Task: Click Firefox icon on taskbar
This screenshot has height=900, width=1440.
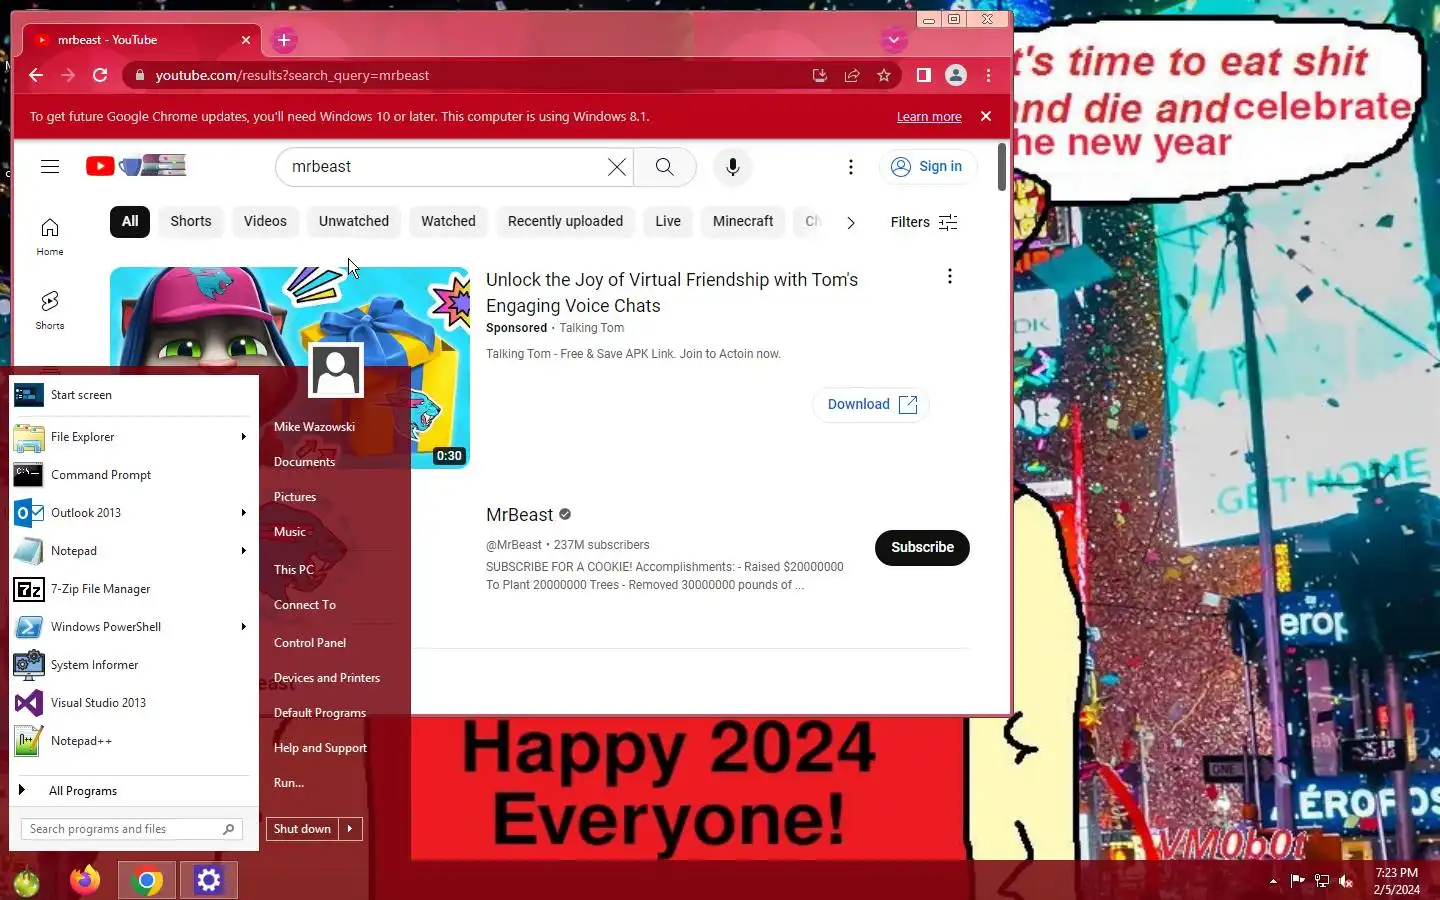Action: pyautogui.click(x=85, y=880)
